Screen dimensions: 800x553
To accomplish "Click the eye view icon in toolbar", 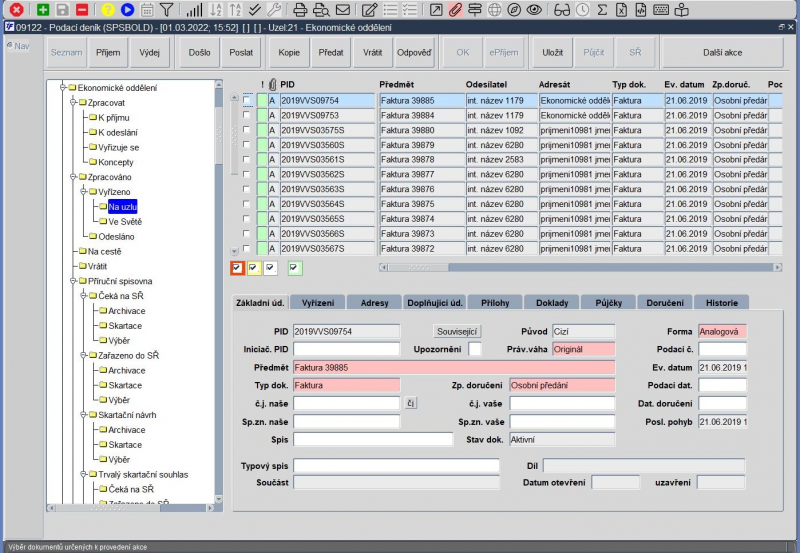I will (535, 9).
